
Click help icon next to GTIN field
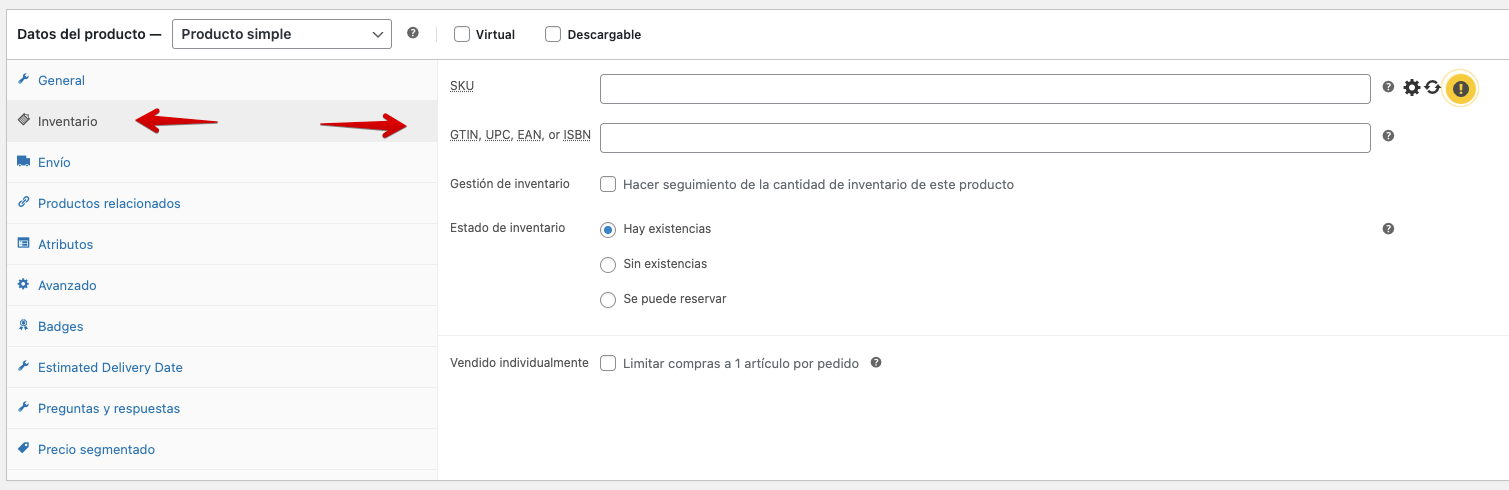[1388, 135]
